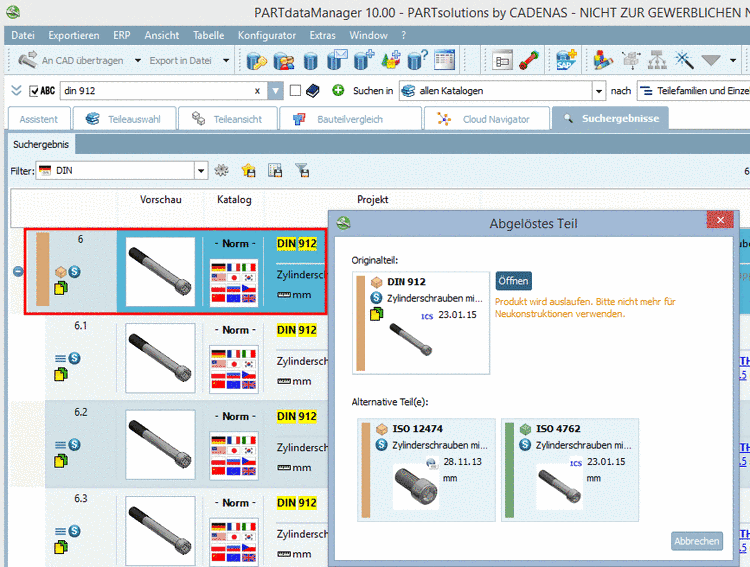Click 'Export in Datei' button

coord(180,61)
